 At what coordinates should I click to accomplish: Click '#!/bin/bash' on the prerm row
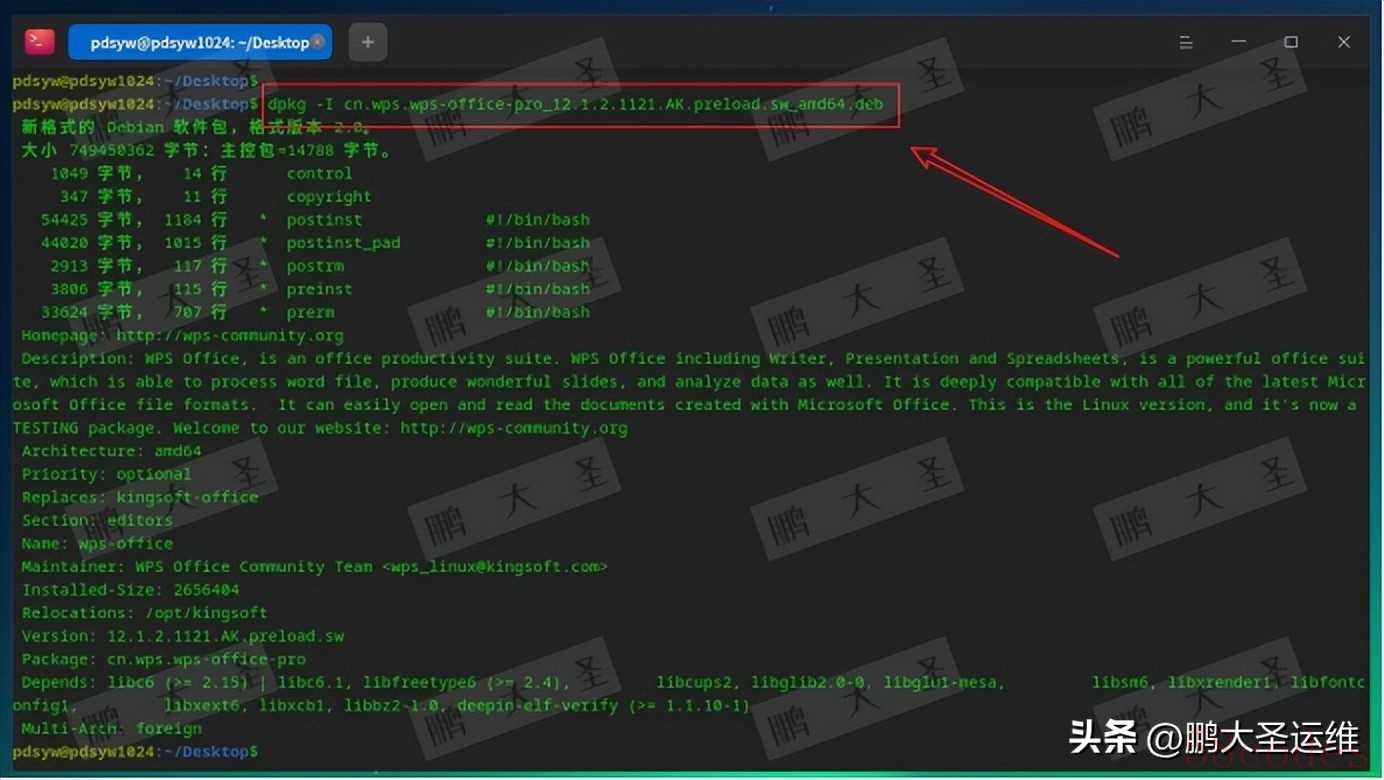point(538,312)
